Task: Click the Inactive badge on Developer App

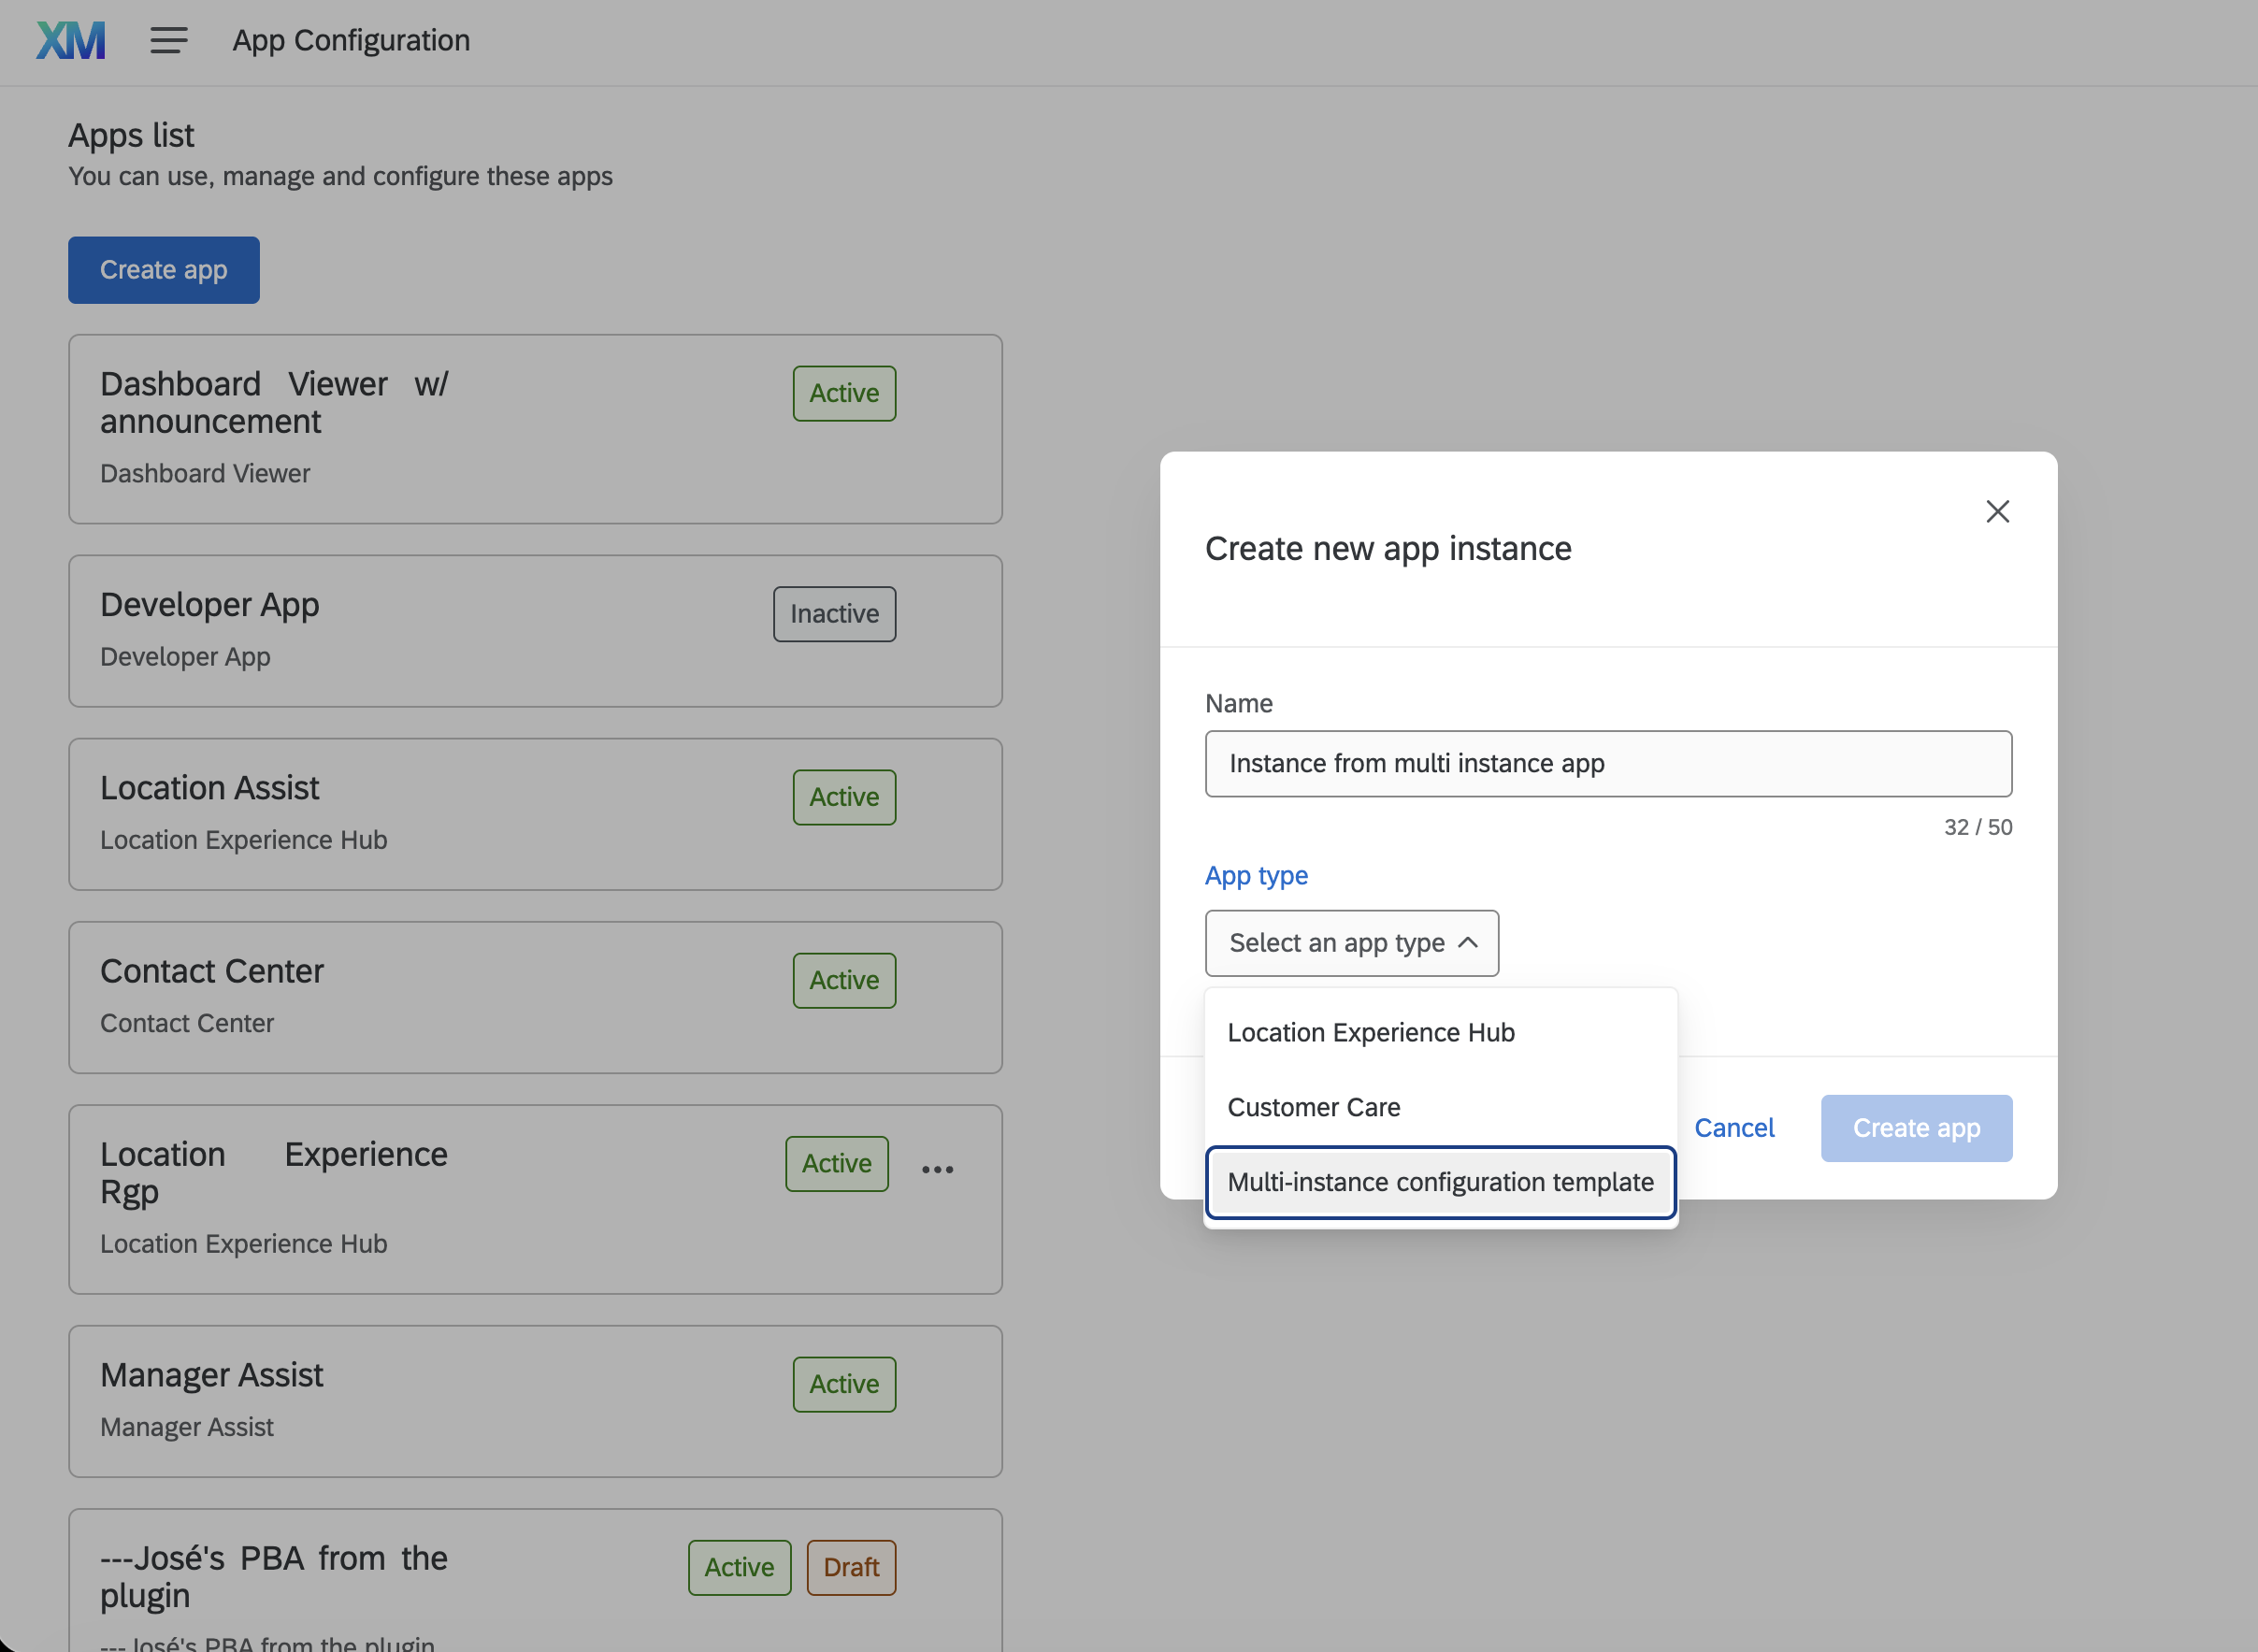Action: [834, 614]
